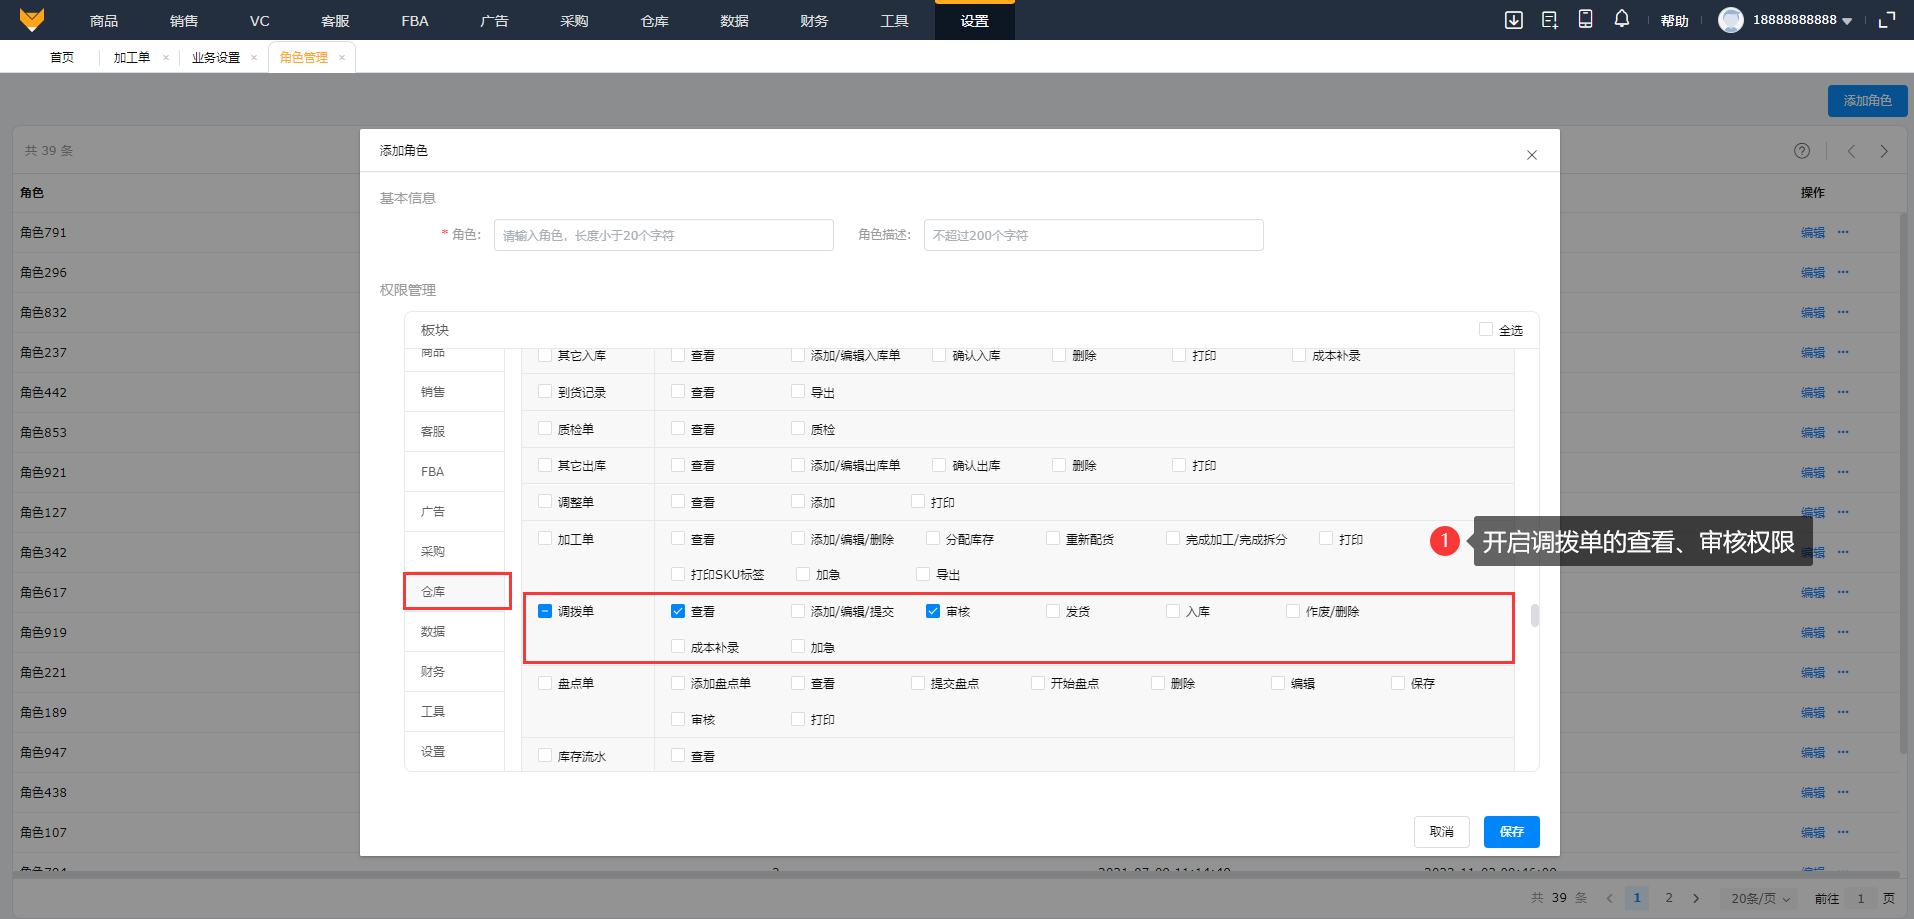Select the 仓库 module in permission sidebar
The image size is (1914, 919).
[x=456, y=591]
